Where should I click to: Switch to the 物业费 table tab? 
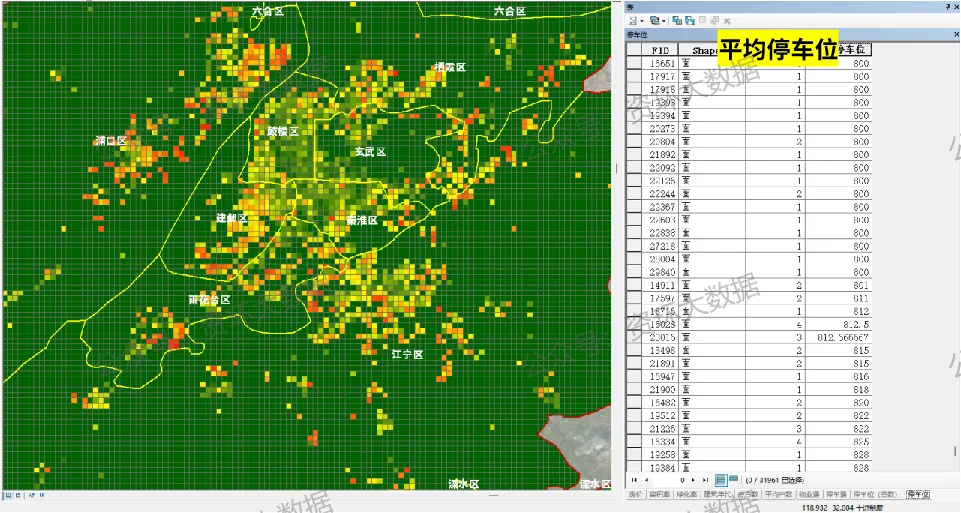pyautogui.click(x=809, y=494)
